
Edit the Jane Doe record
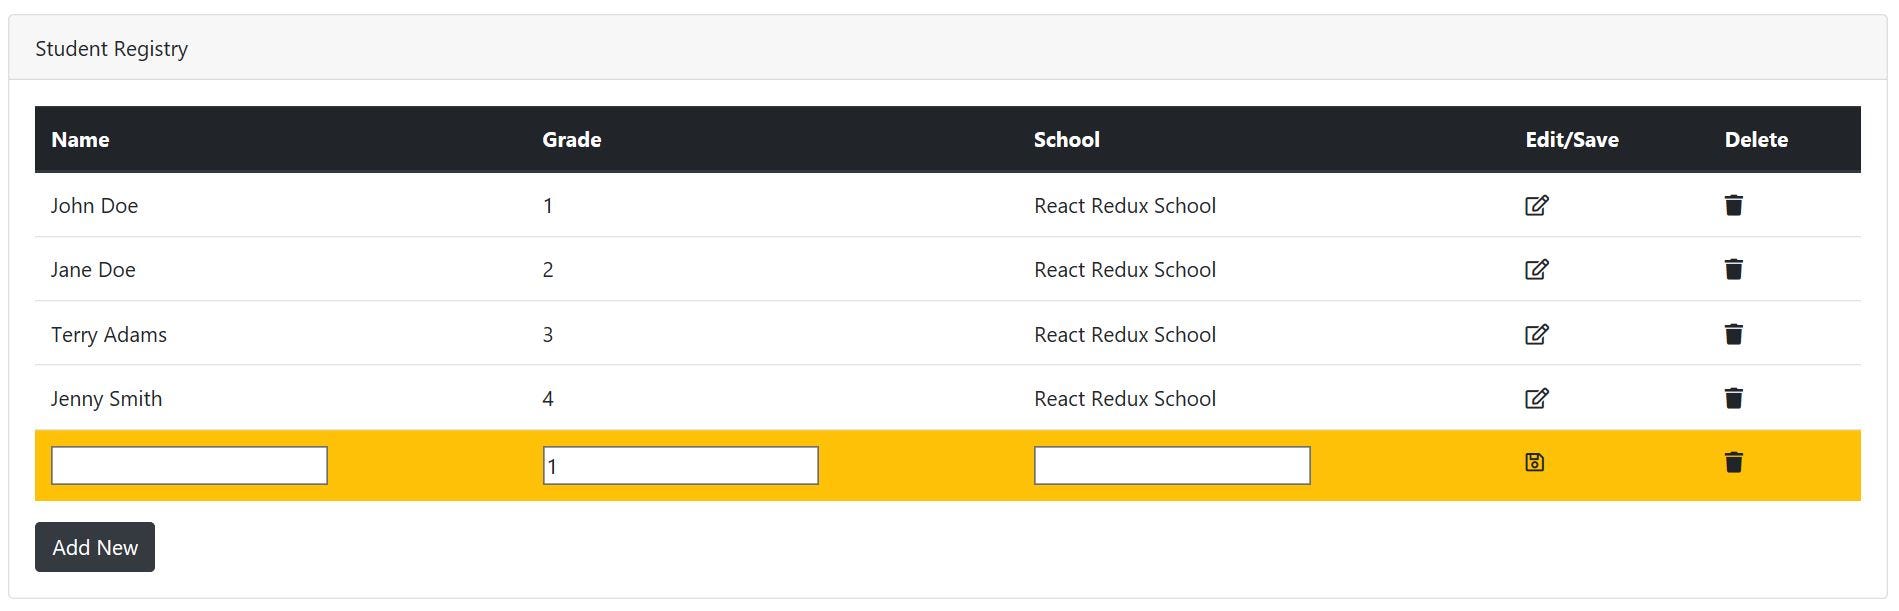tap(1537, 269)
